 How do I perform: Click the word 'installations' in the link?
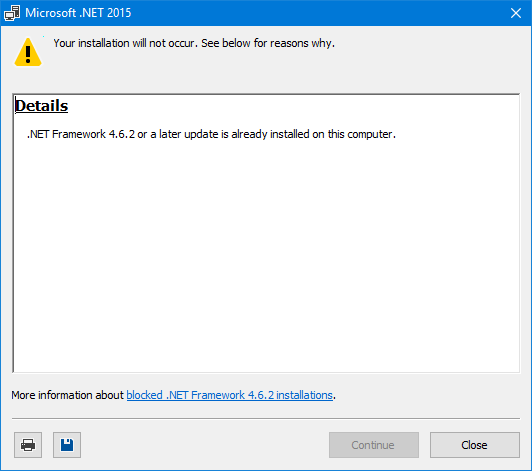coord(304,395)
